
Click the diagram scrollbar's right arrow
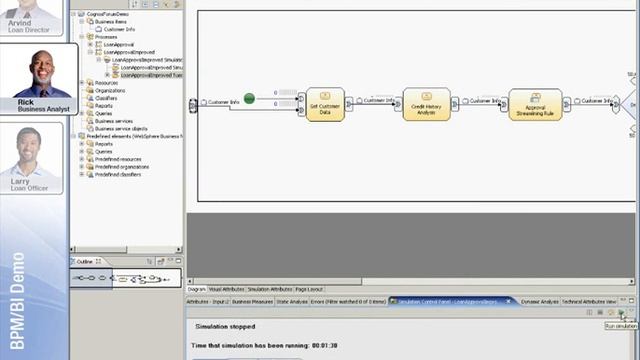click(x=632, y=281)
